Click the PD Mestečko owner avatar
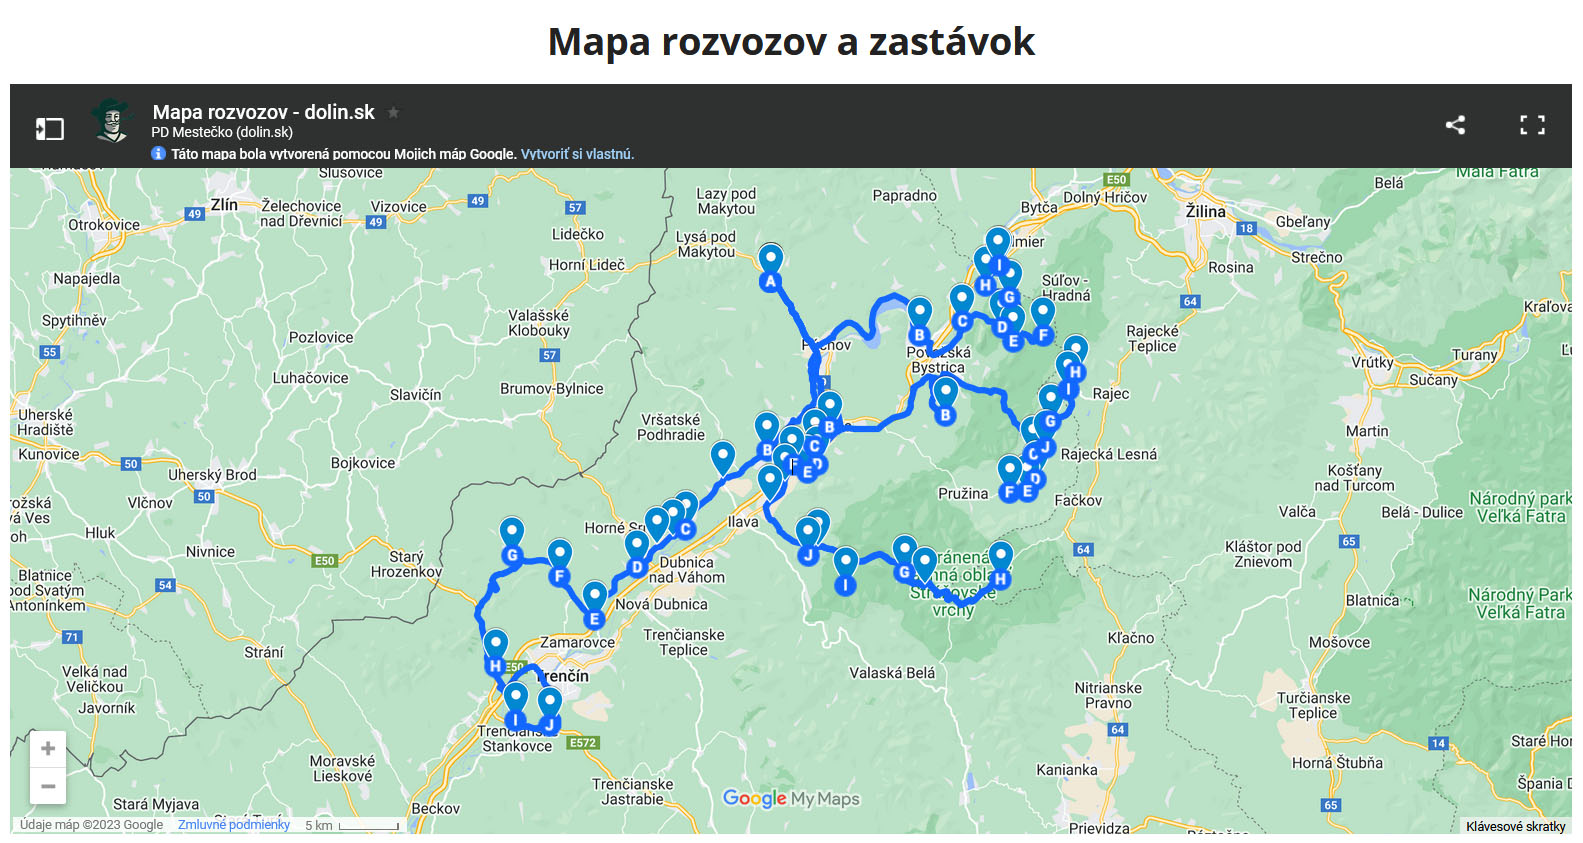 tap(112, 121)
